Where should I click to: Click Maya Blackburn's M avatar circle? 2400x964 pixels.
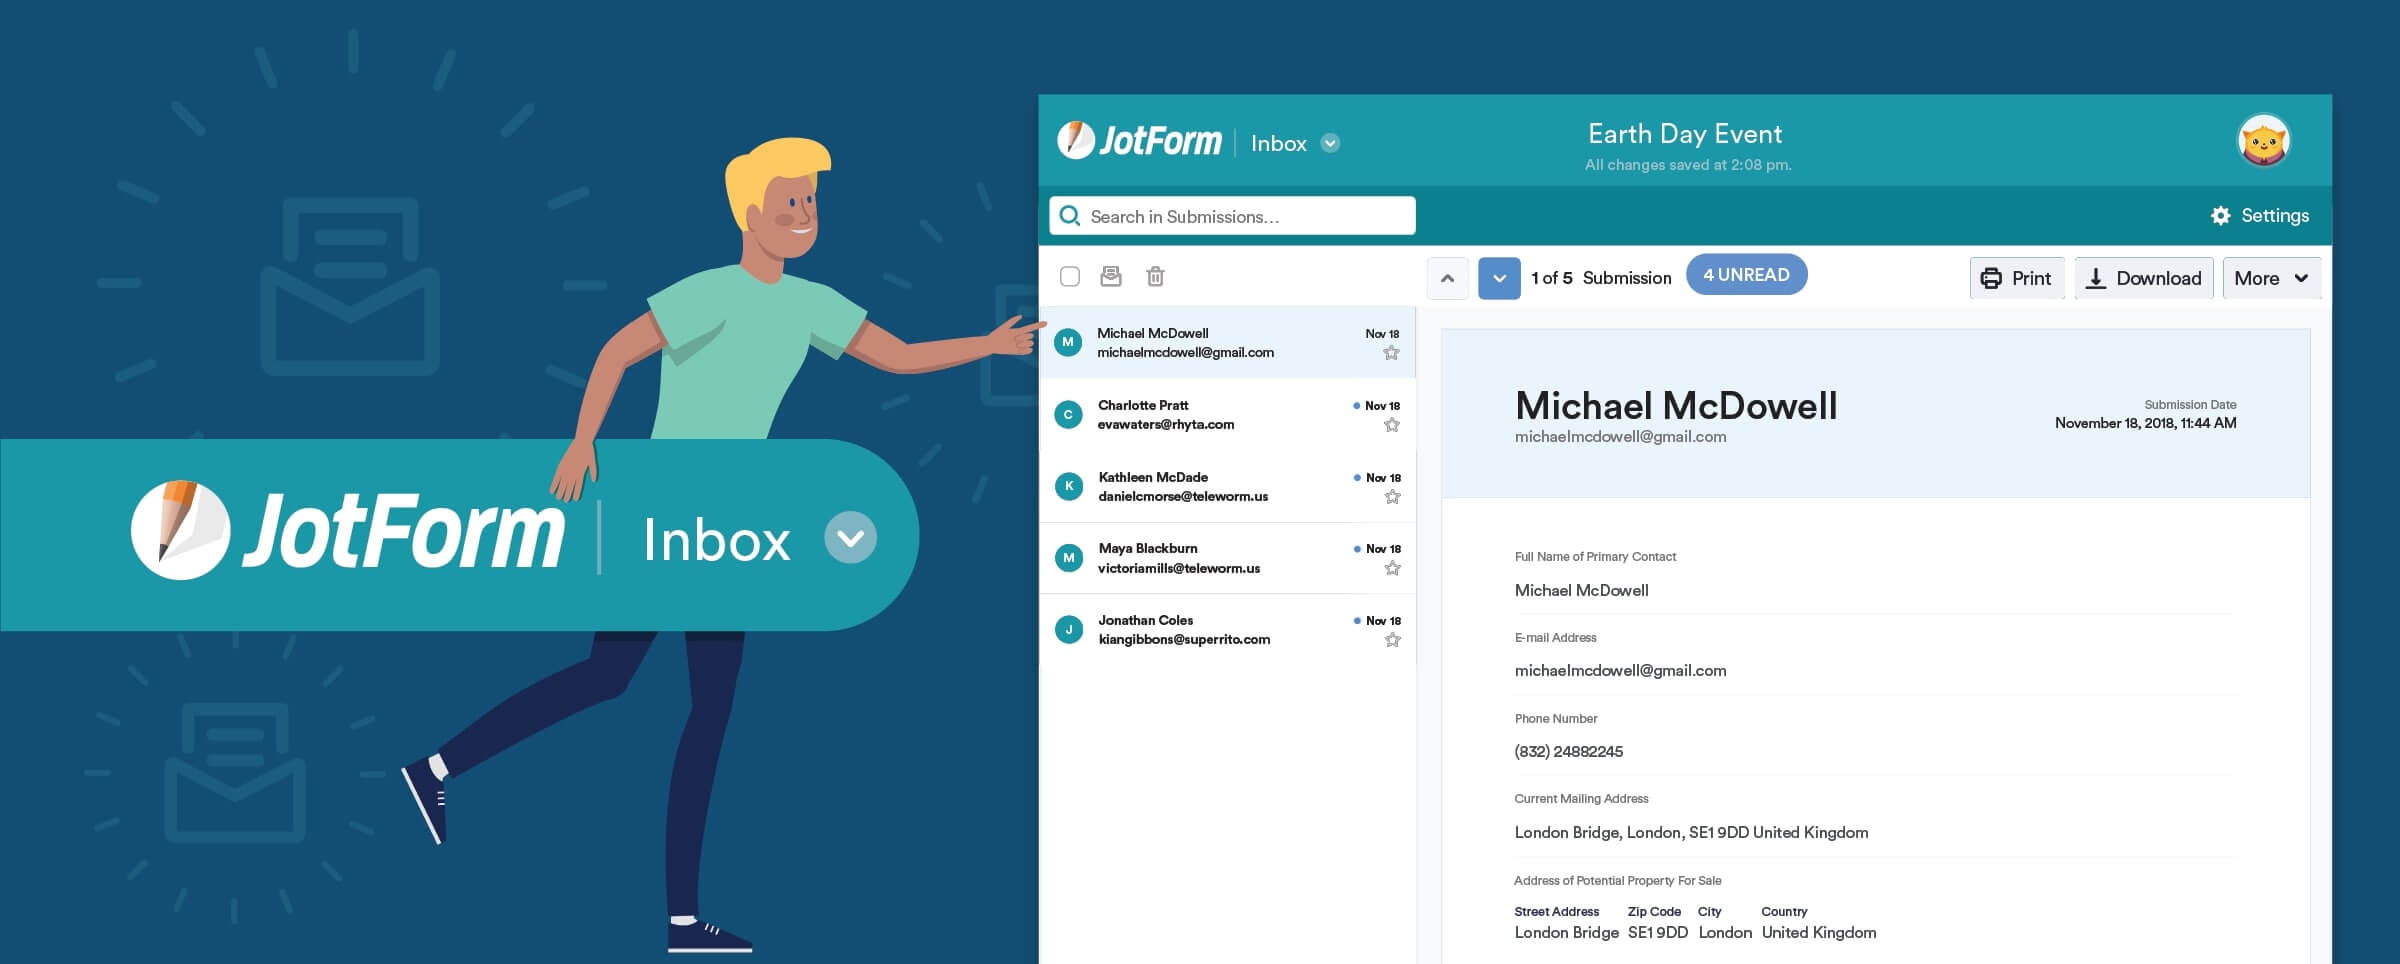1069,558
